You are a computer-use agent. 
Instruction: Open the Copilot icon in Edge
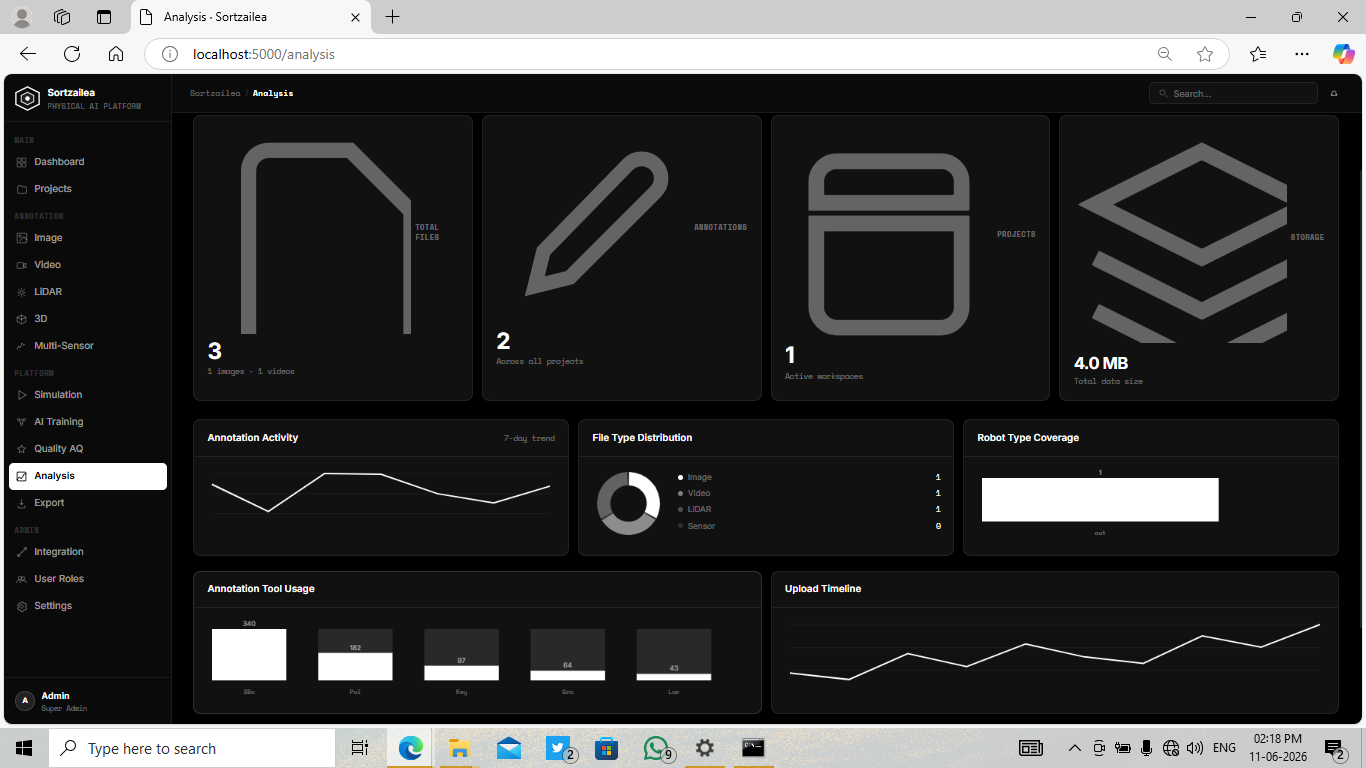point(1343,54)
